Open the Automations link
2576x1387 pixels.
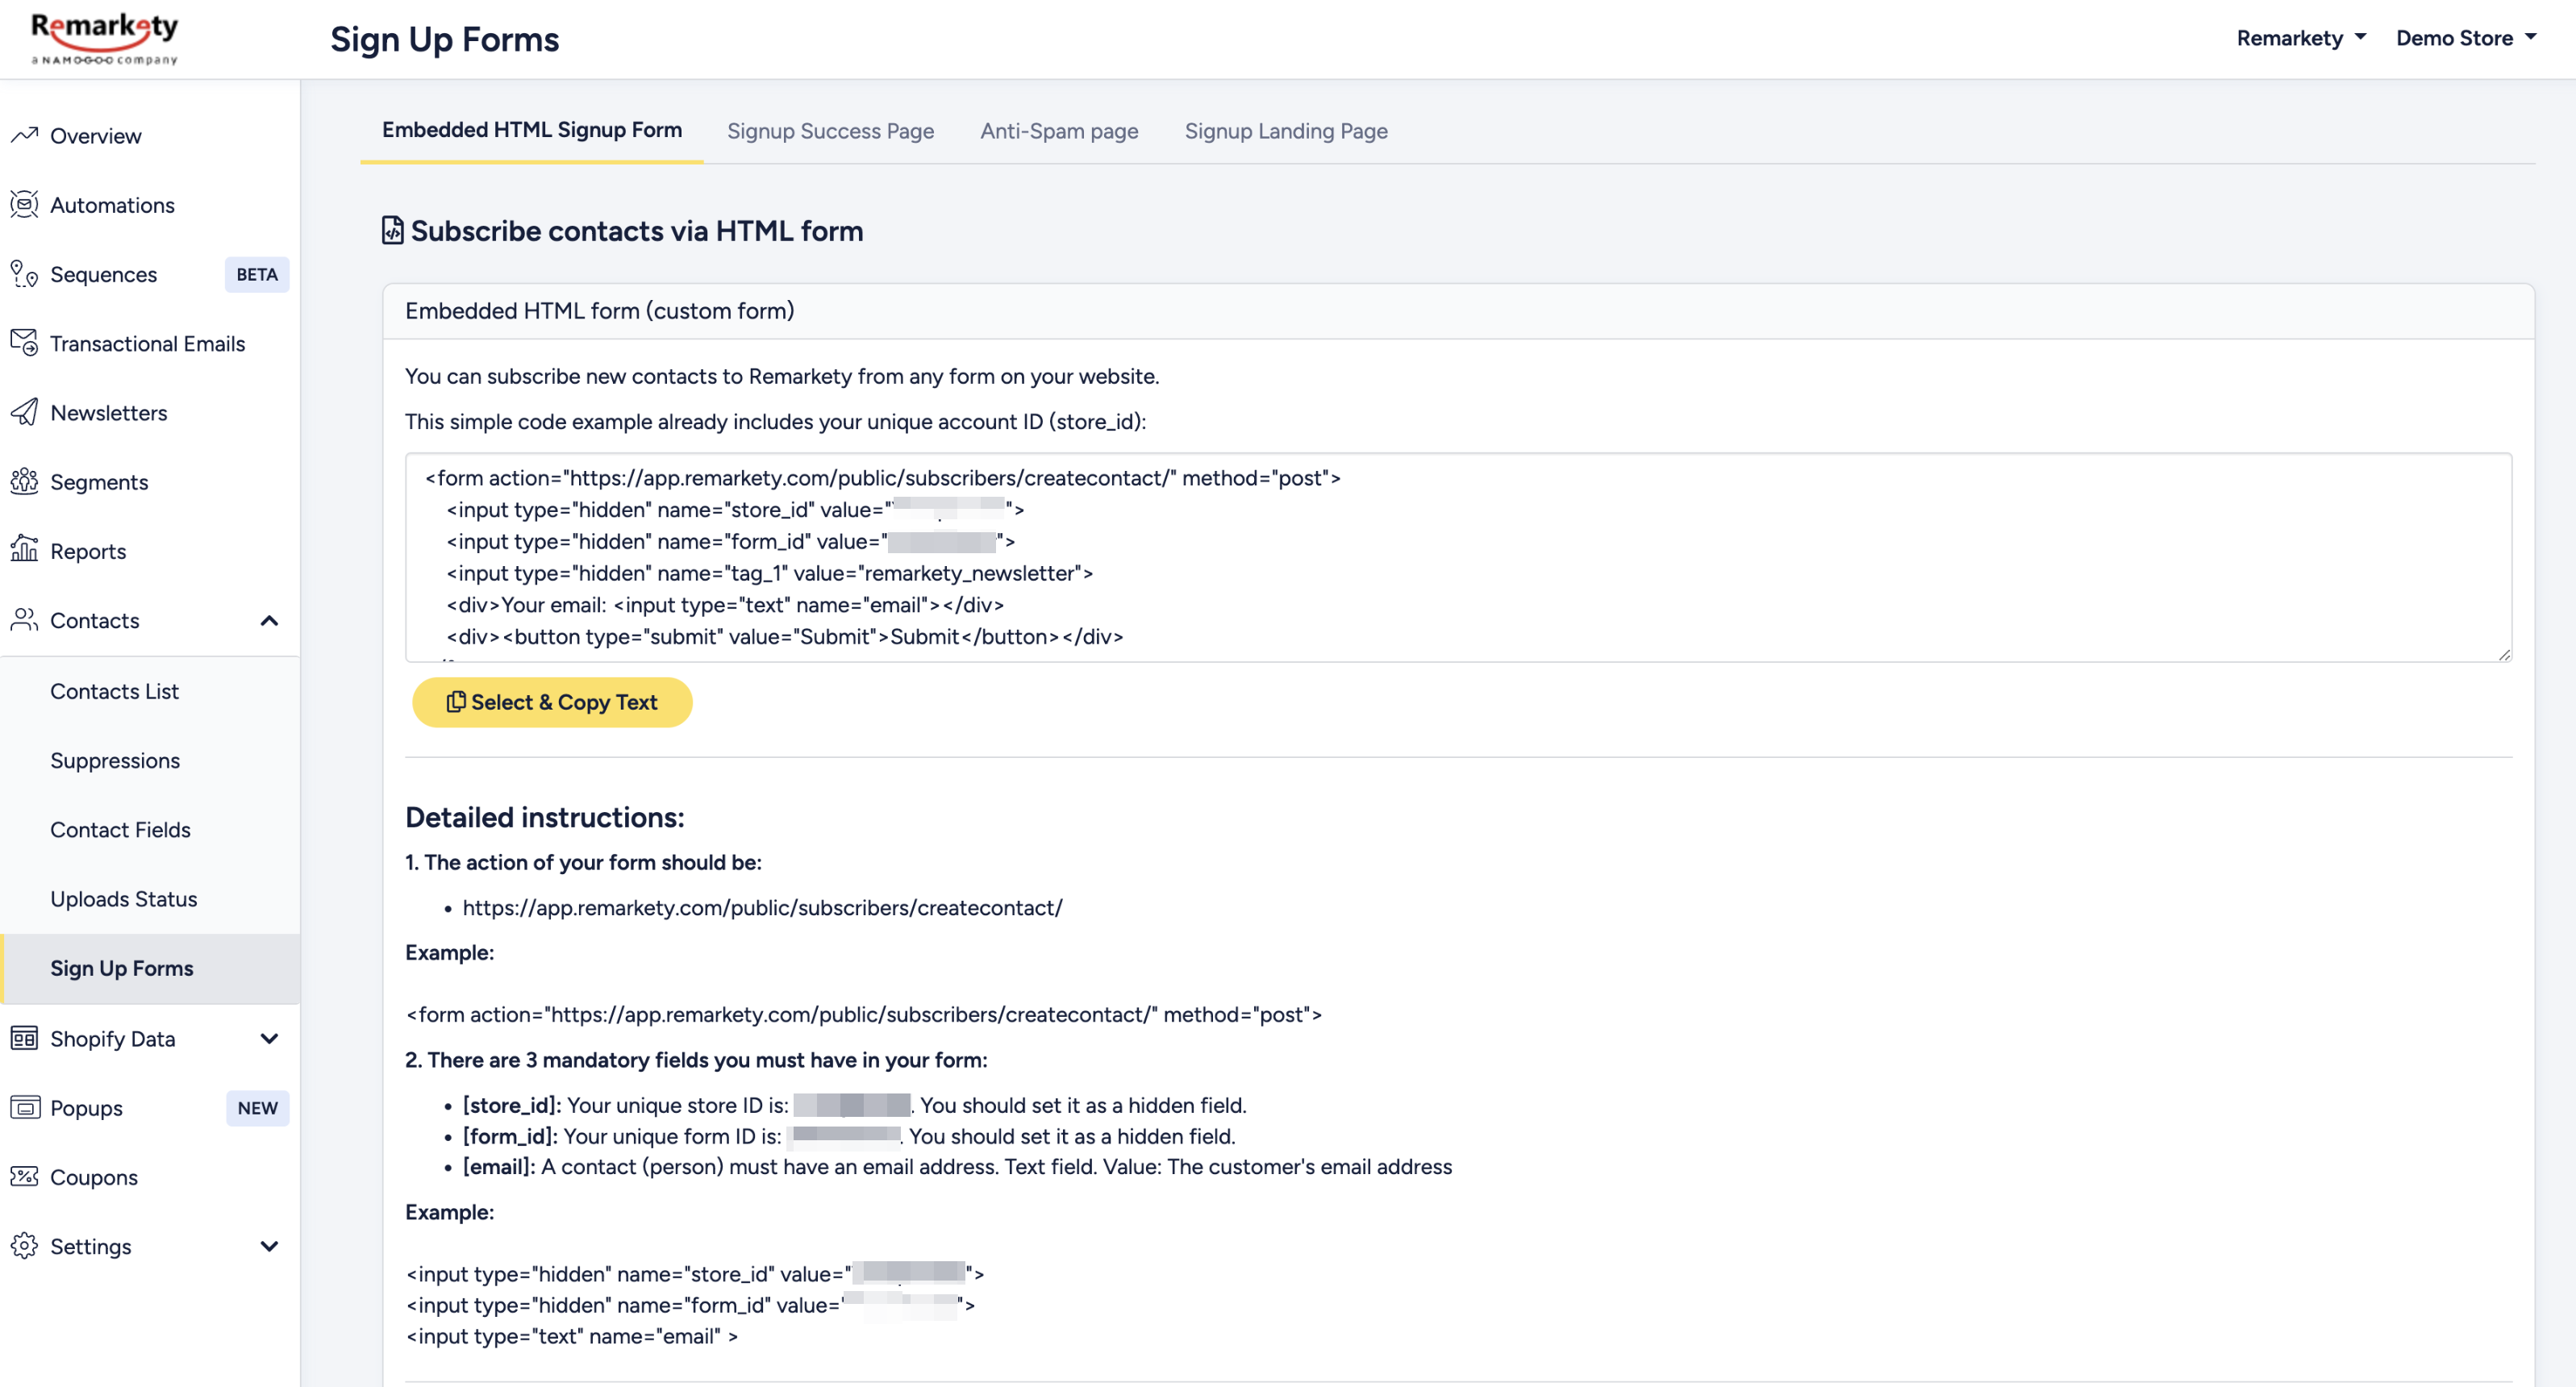coord(112,204)
